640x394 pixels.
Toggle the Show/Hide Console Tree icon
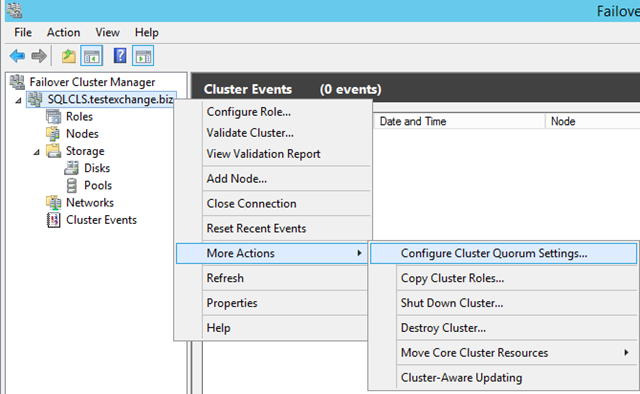pyautogui.click(x=91, y=56)
